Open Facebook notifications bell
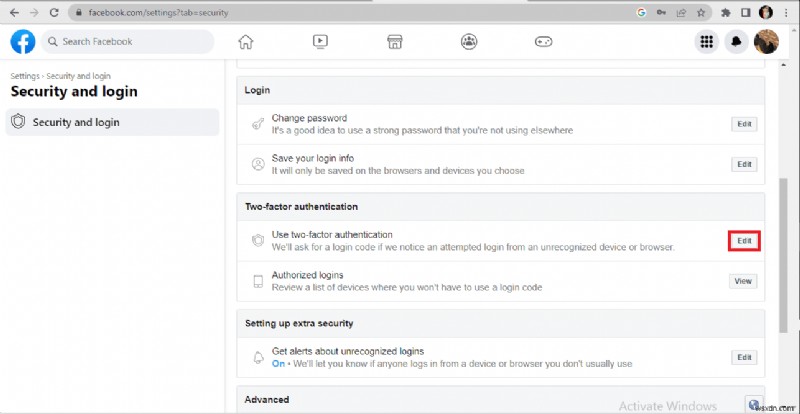 tap(736, 42)
